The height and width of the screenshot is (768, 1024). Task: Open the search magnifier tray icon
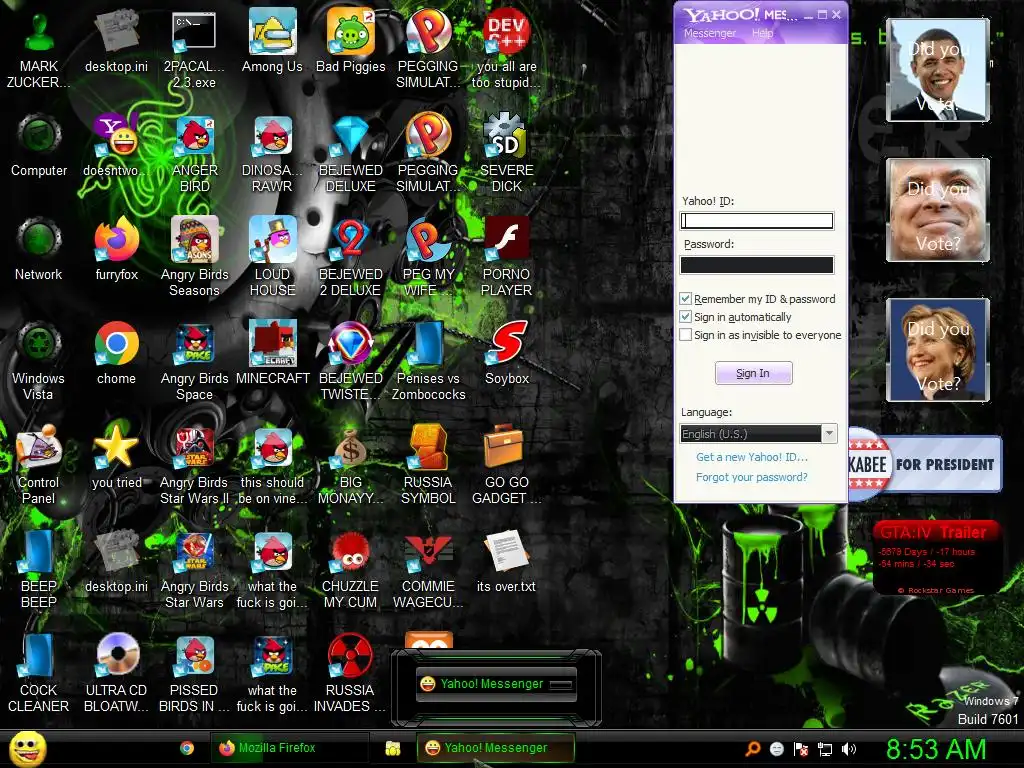click(753, 749)
